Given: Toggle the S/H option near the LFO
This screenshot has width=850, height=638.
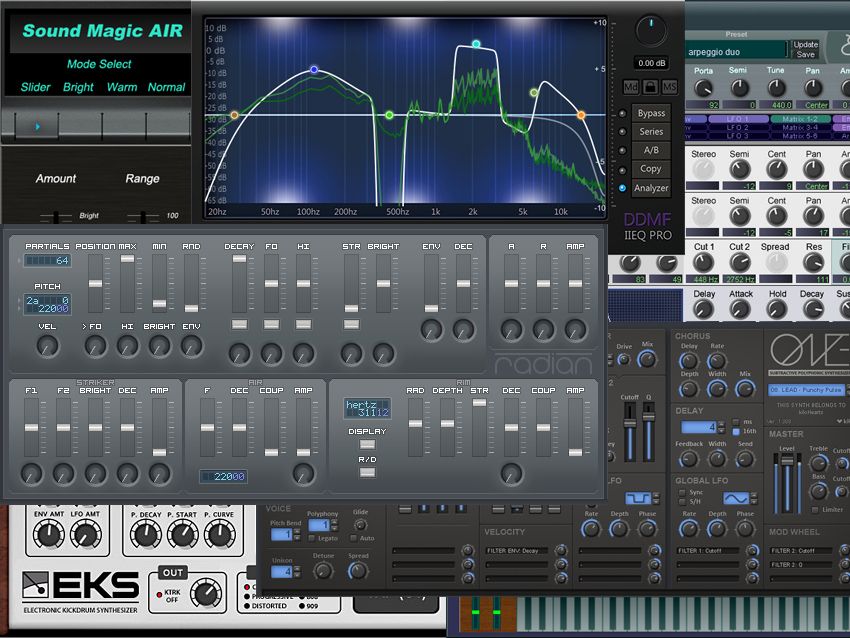Looking at the screenshot, I should click(x=682, y=502).
